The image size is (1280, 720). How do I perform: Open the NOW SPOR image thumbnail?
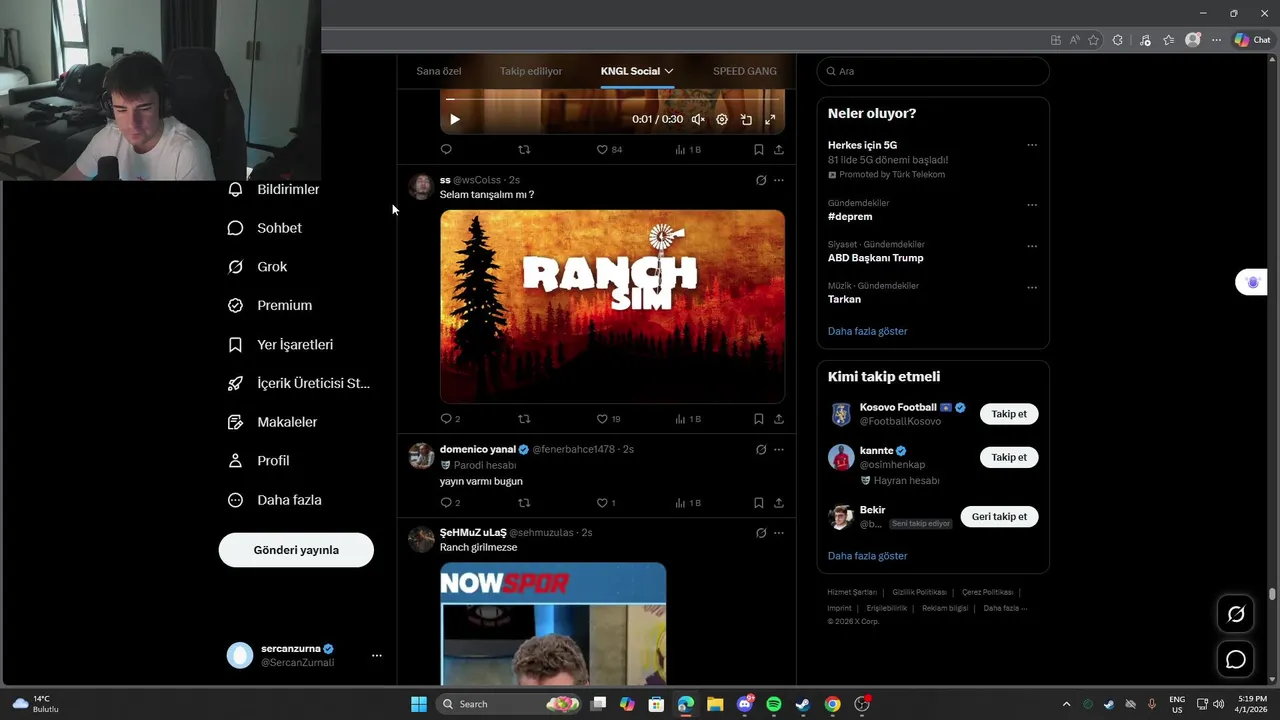point(553,623)
